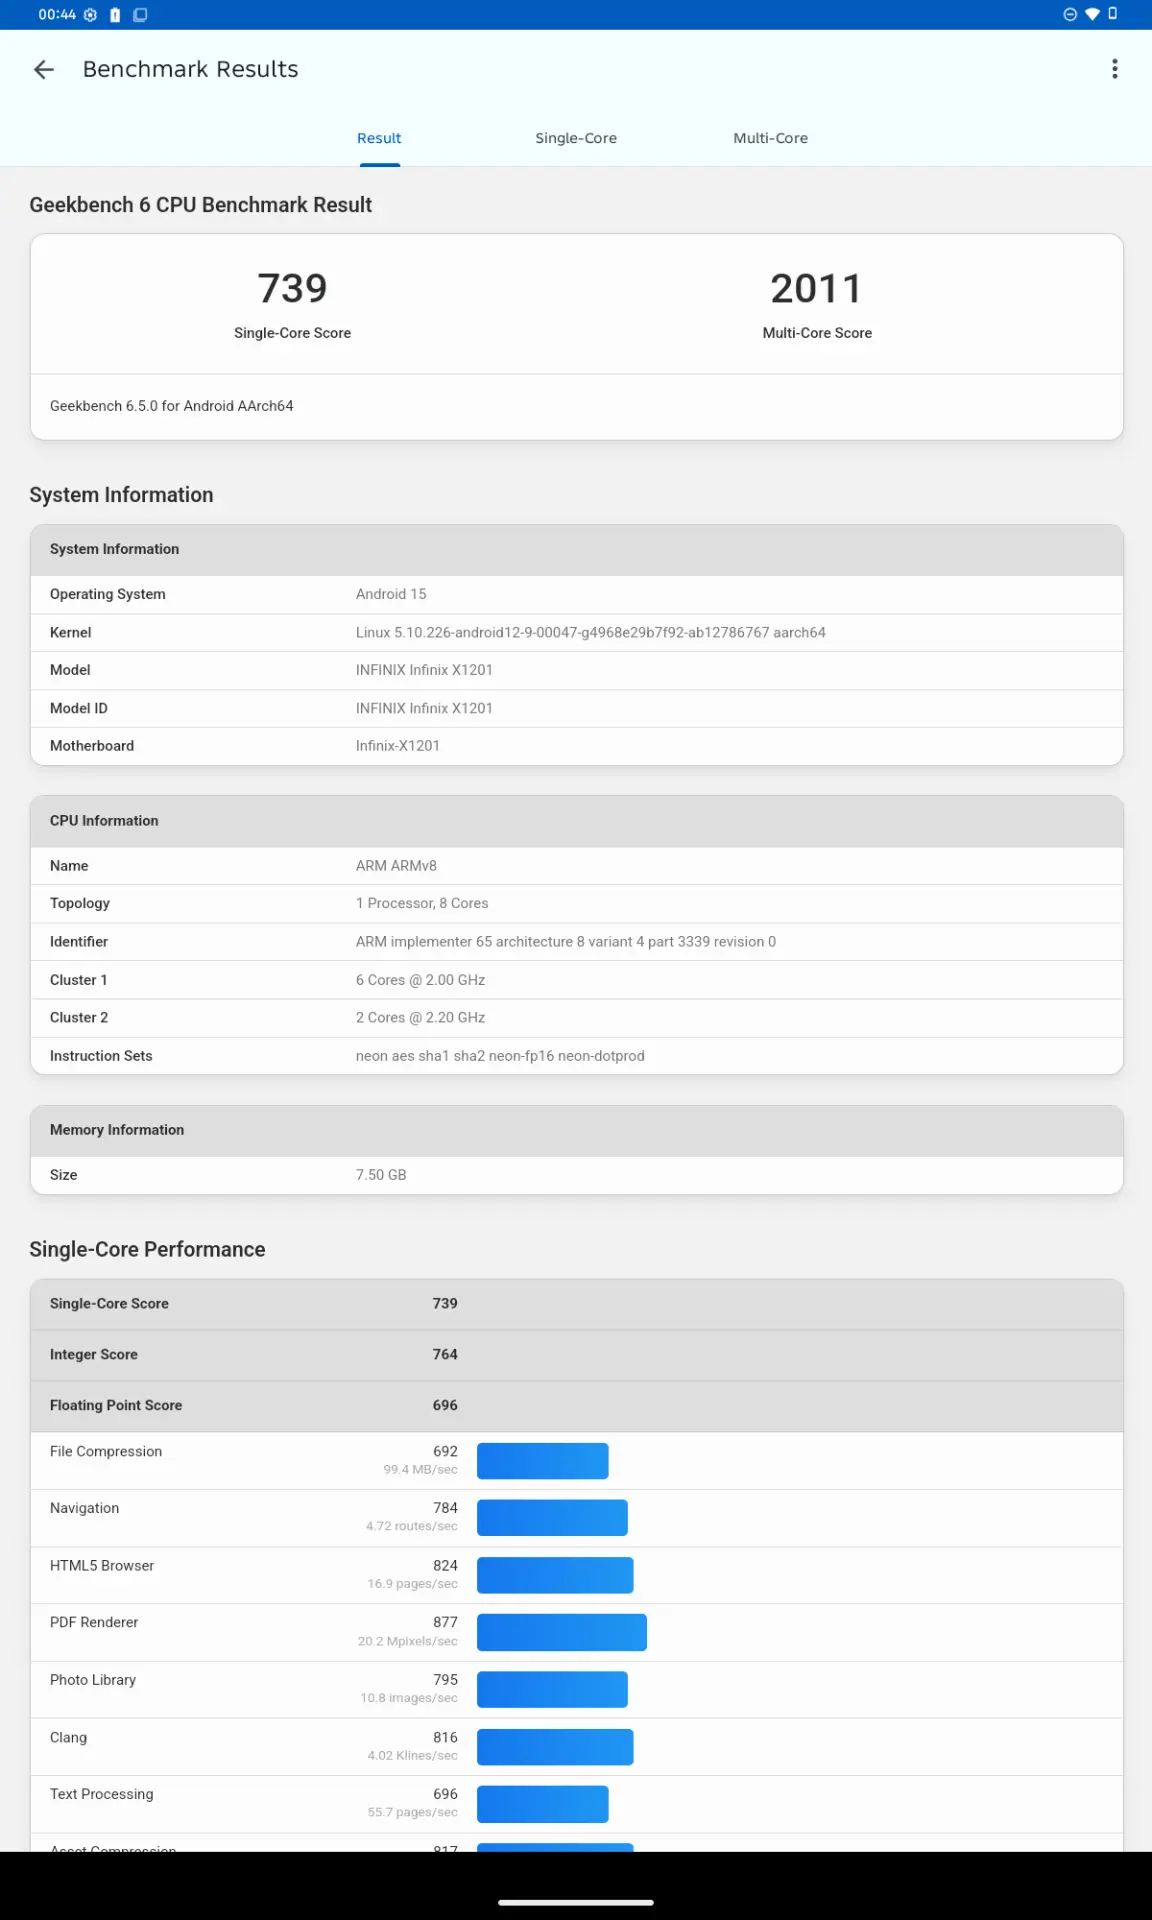Tap the 2011 Multi-Core Score
The height and width of the screenshot is (1920, 1152).
(816, 289)
